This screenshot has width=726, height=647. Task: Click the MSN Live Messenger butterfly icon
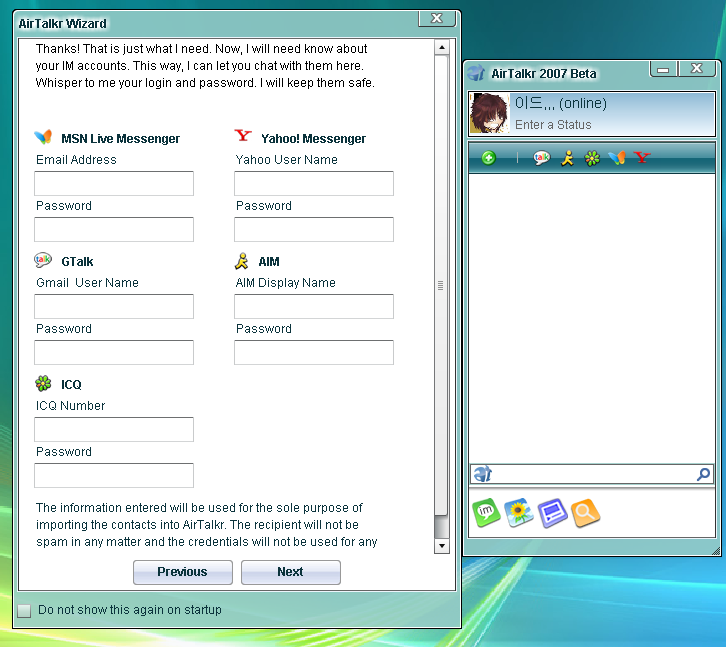tap(44, 136)
